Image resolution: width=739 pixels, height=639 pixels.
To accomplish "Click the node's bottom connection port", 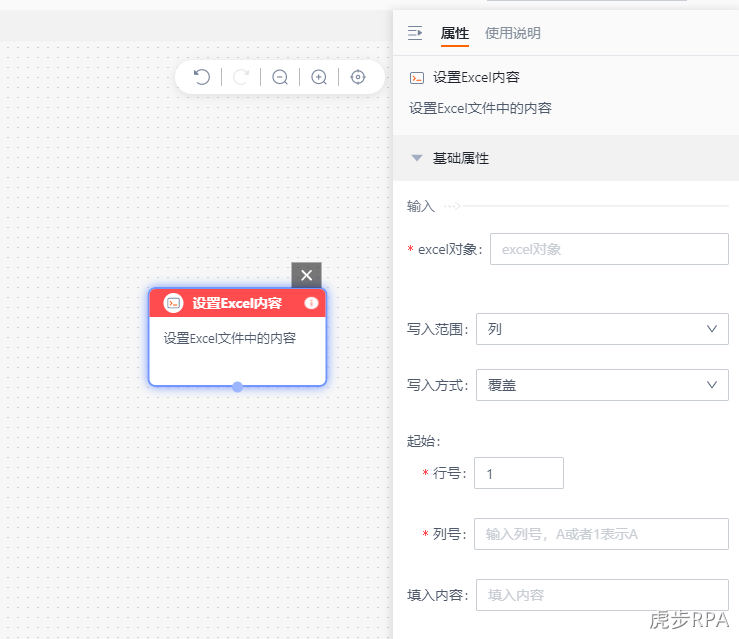I will 238,387.
